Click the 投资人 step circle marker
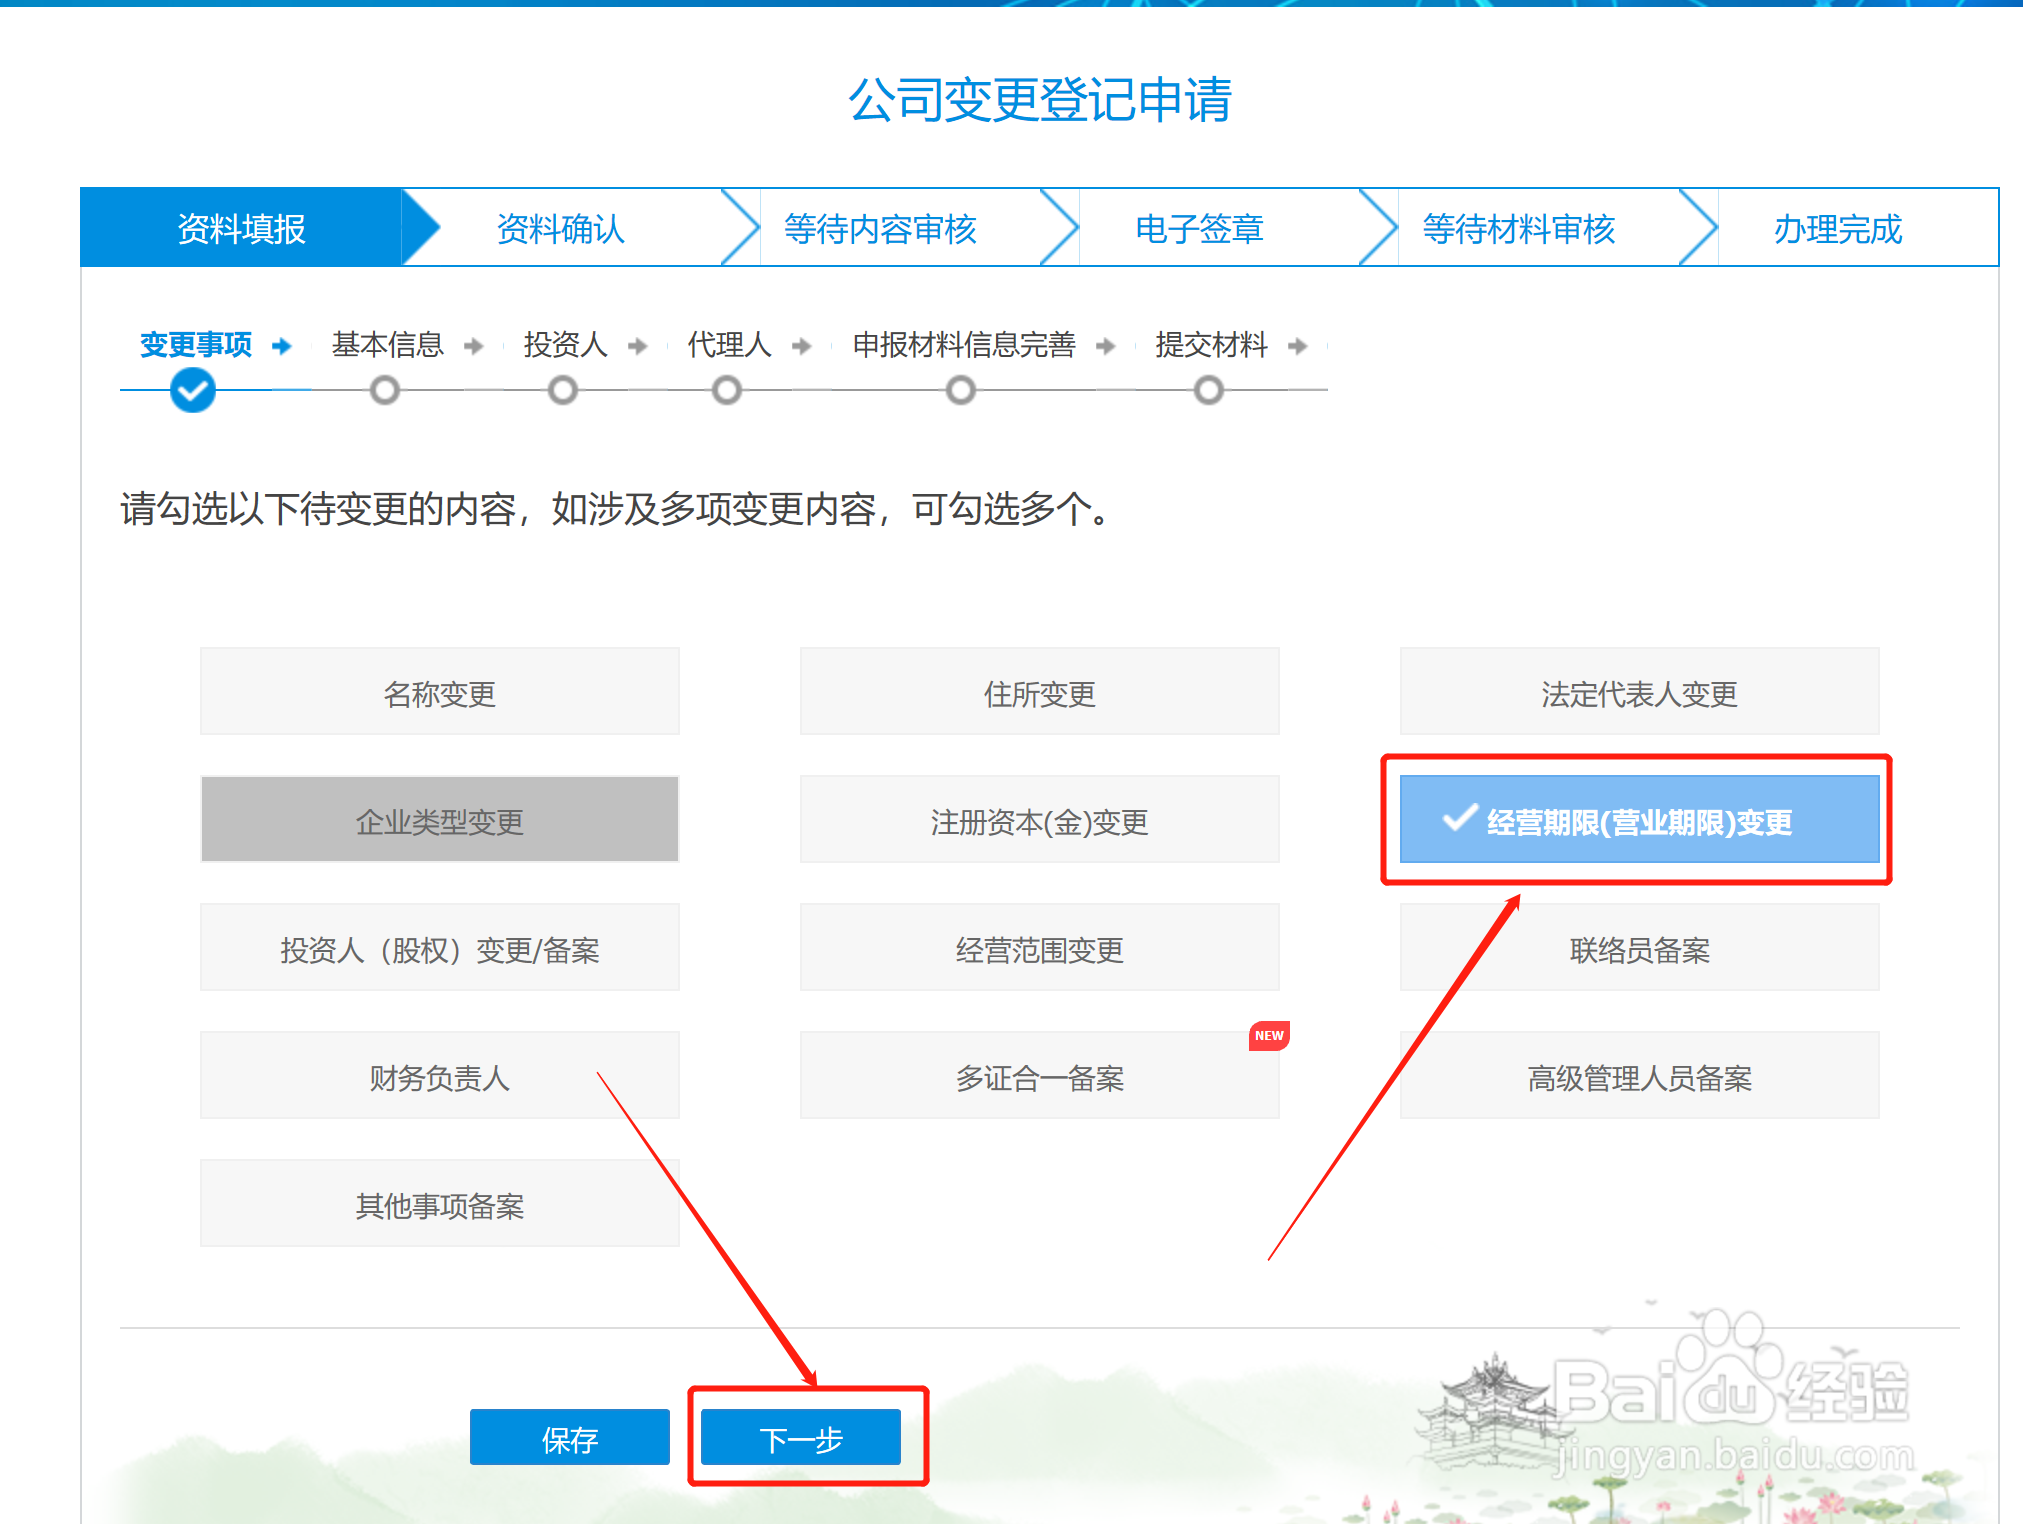This screenshot has height=1524, width=2023. (x=563, y=390)
